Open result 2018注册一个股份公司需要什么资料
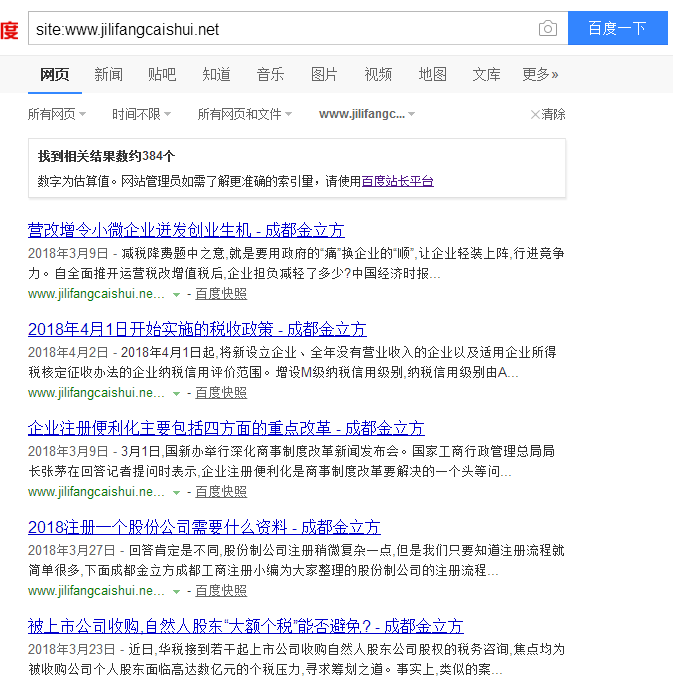673x680 pixels. click(204, 527)
